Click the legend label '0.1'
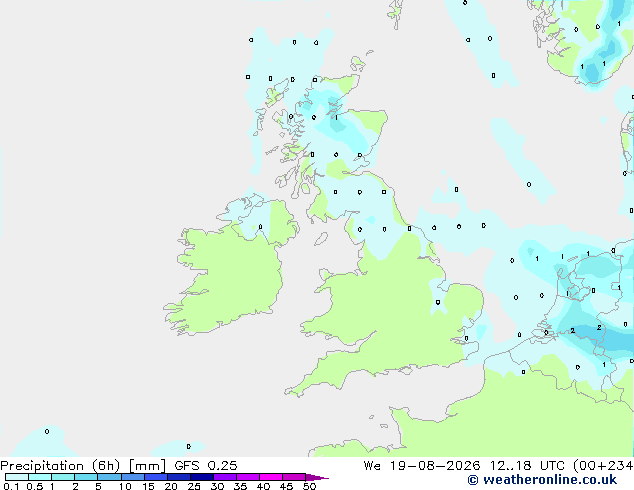Viewport: 634px width, 490px height. pyautogui.click(x=11, y=486)
